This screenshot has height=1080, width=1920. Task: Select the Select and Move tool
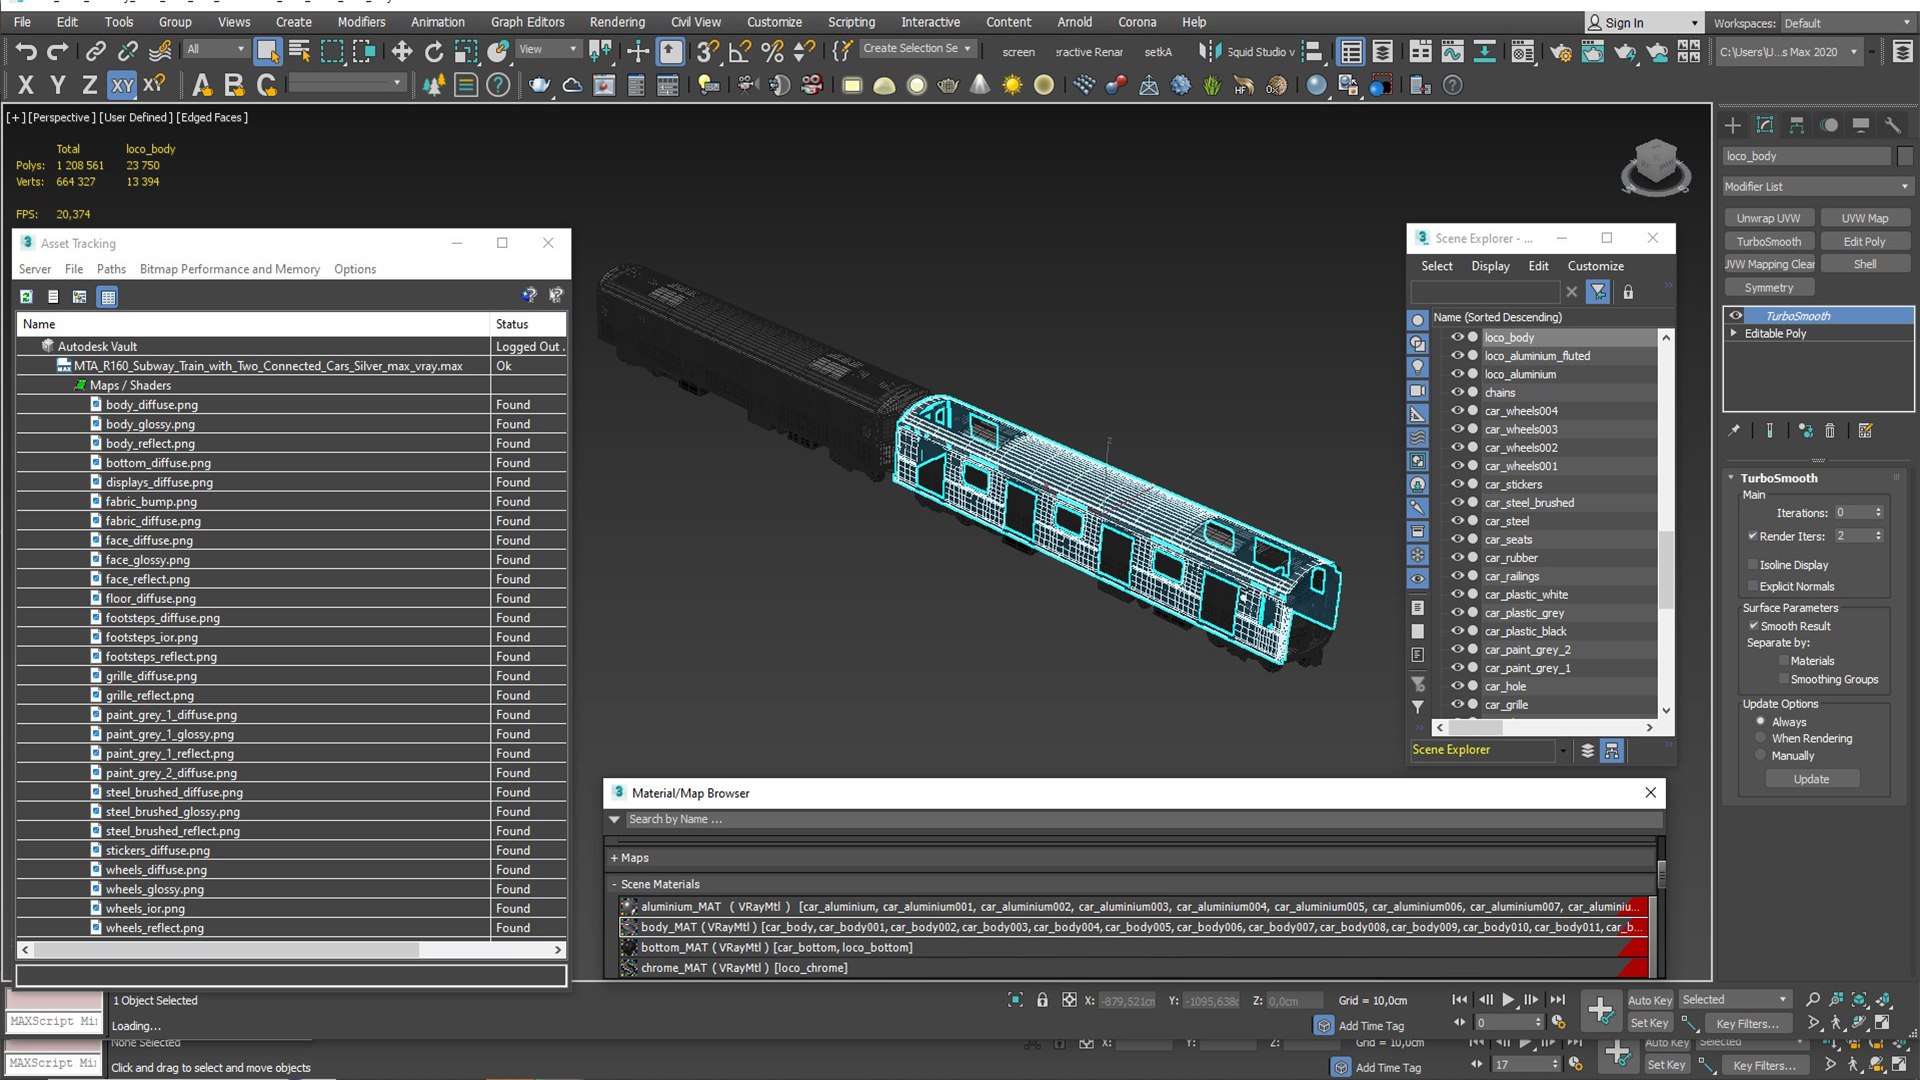[401, 51]
